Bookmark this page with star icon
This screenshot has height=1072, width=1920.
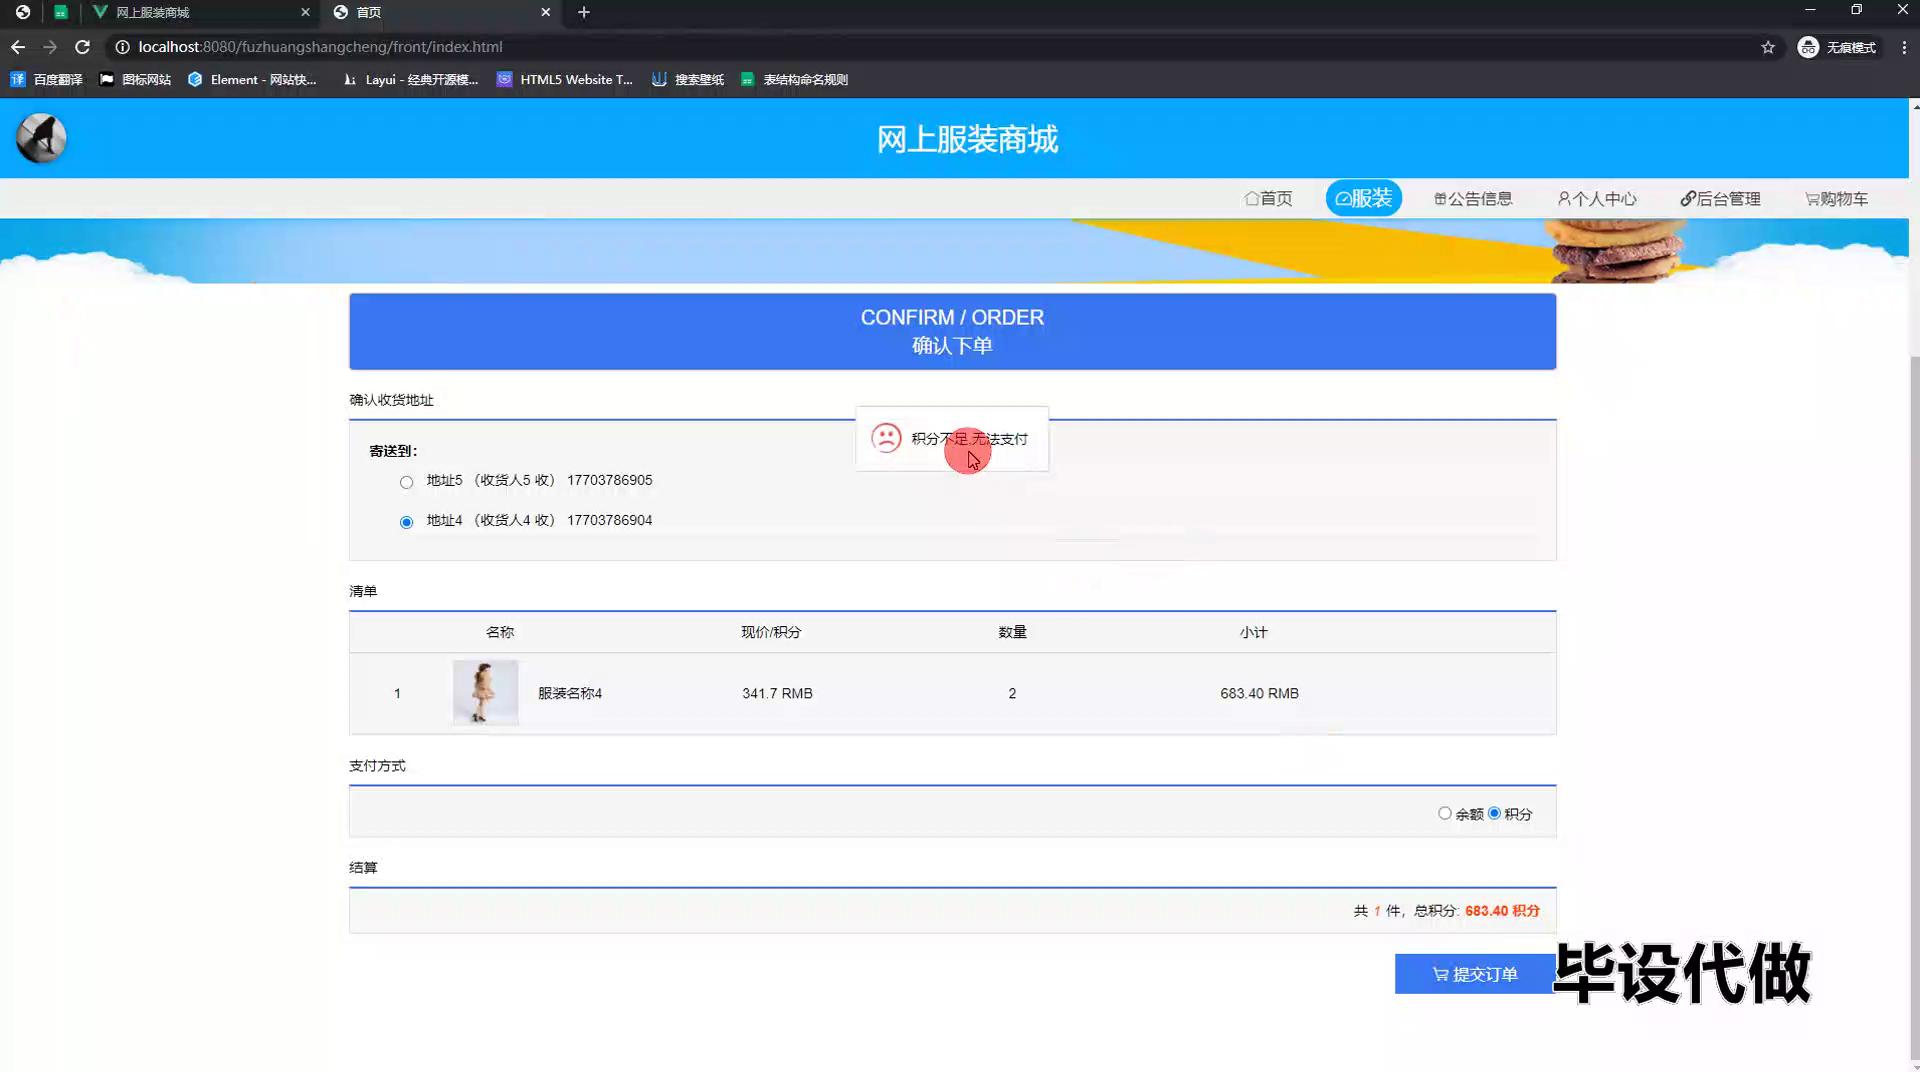click(1767, 47)
